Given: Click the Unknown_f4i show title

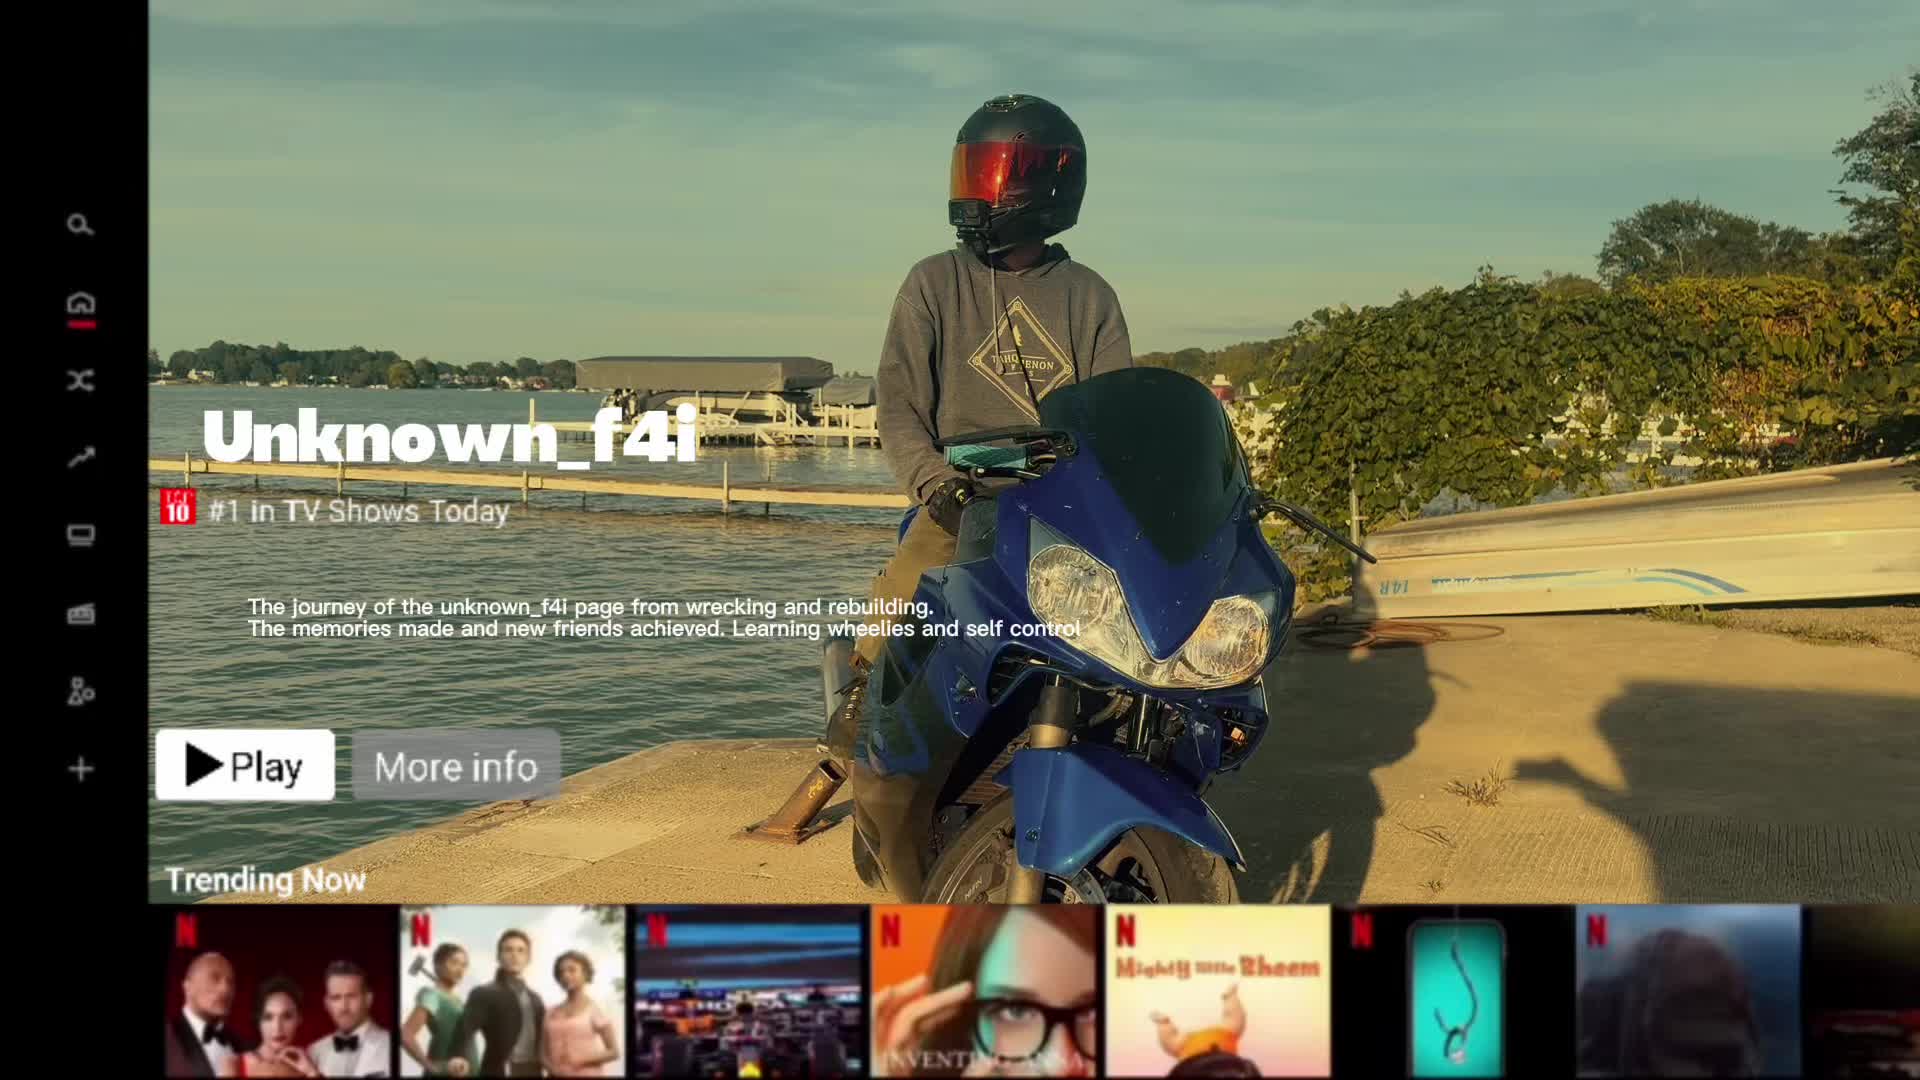Looking at the screenshot, I should 449,436.
